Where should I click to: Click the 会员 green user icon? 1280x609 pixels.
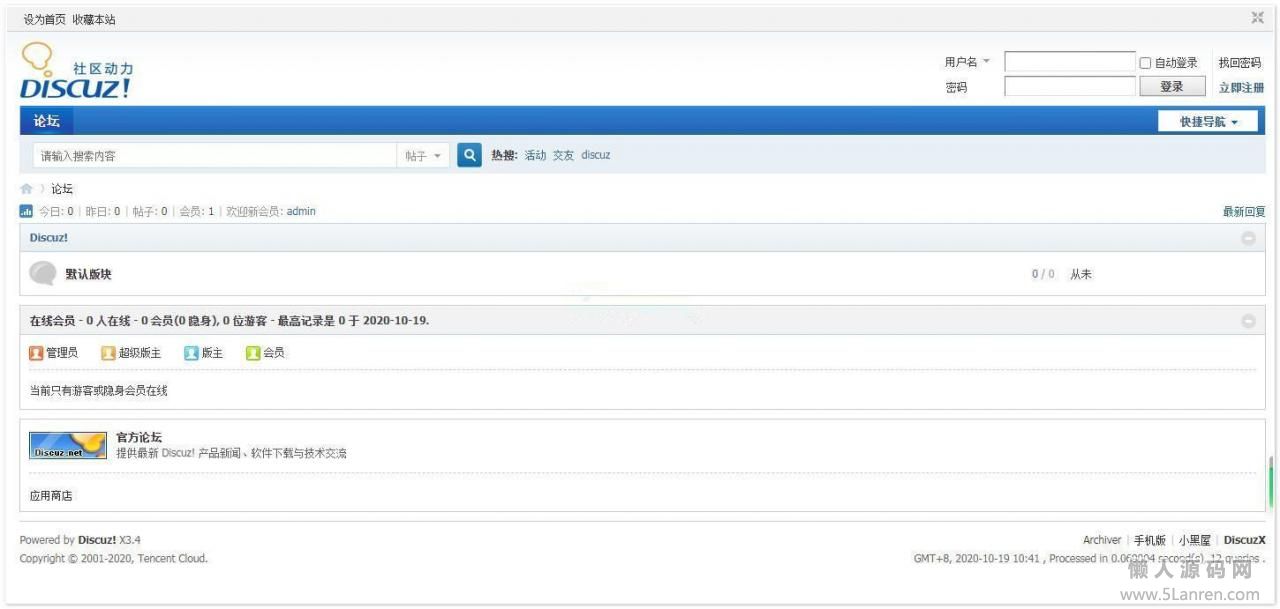253,353
